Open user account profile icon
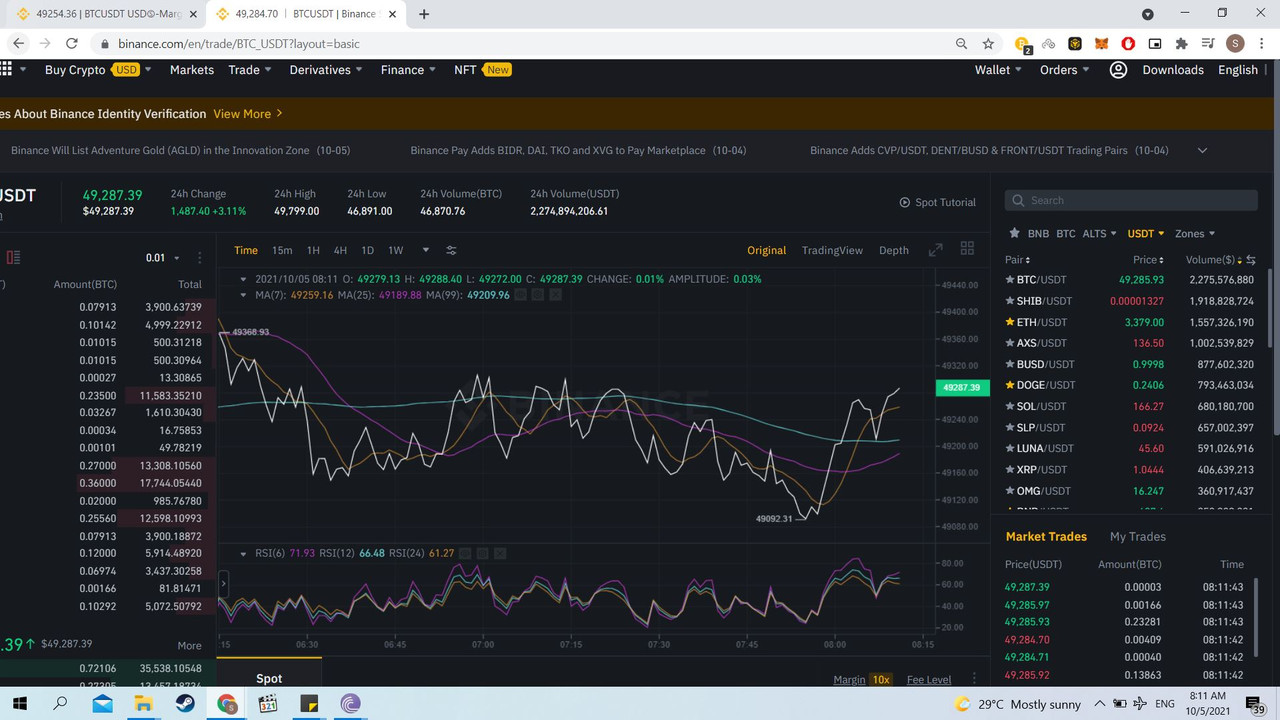1280x720 pixels. pyautogui.click(x=1119, y=70)
